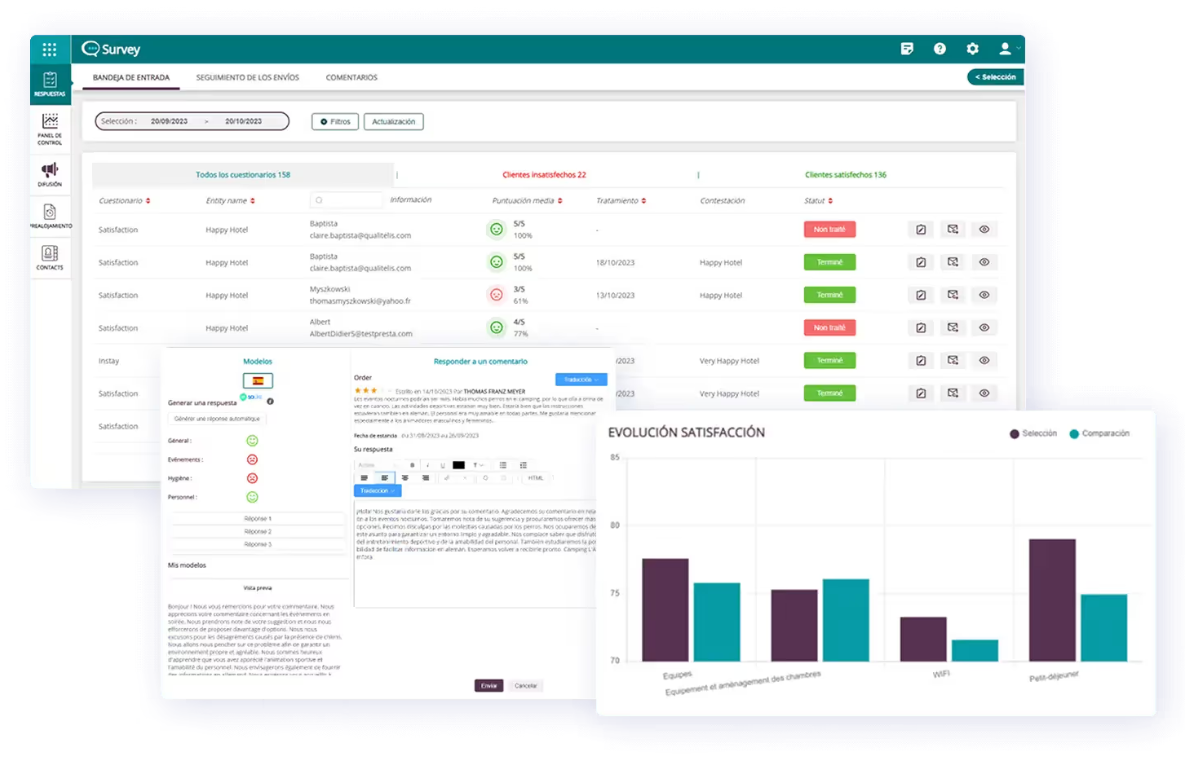Click the Filtros button

pos(335,122)
